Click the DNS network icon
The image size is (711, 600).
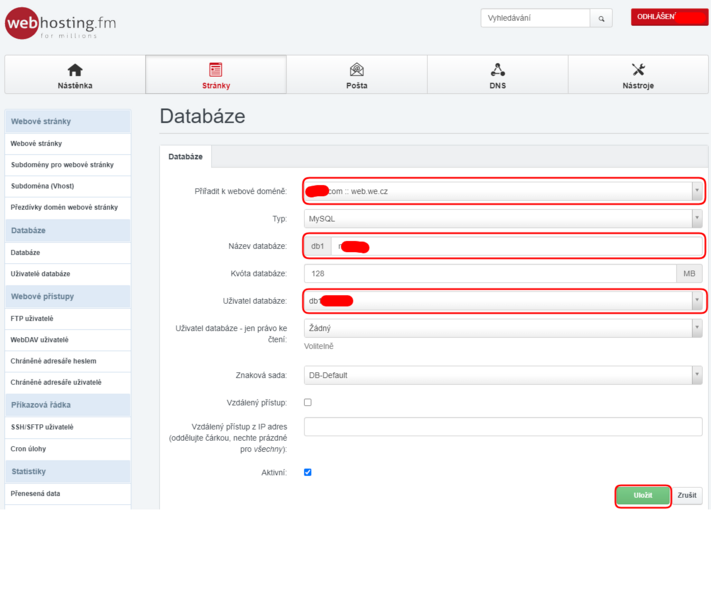[x=497, y=70]
